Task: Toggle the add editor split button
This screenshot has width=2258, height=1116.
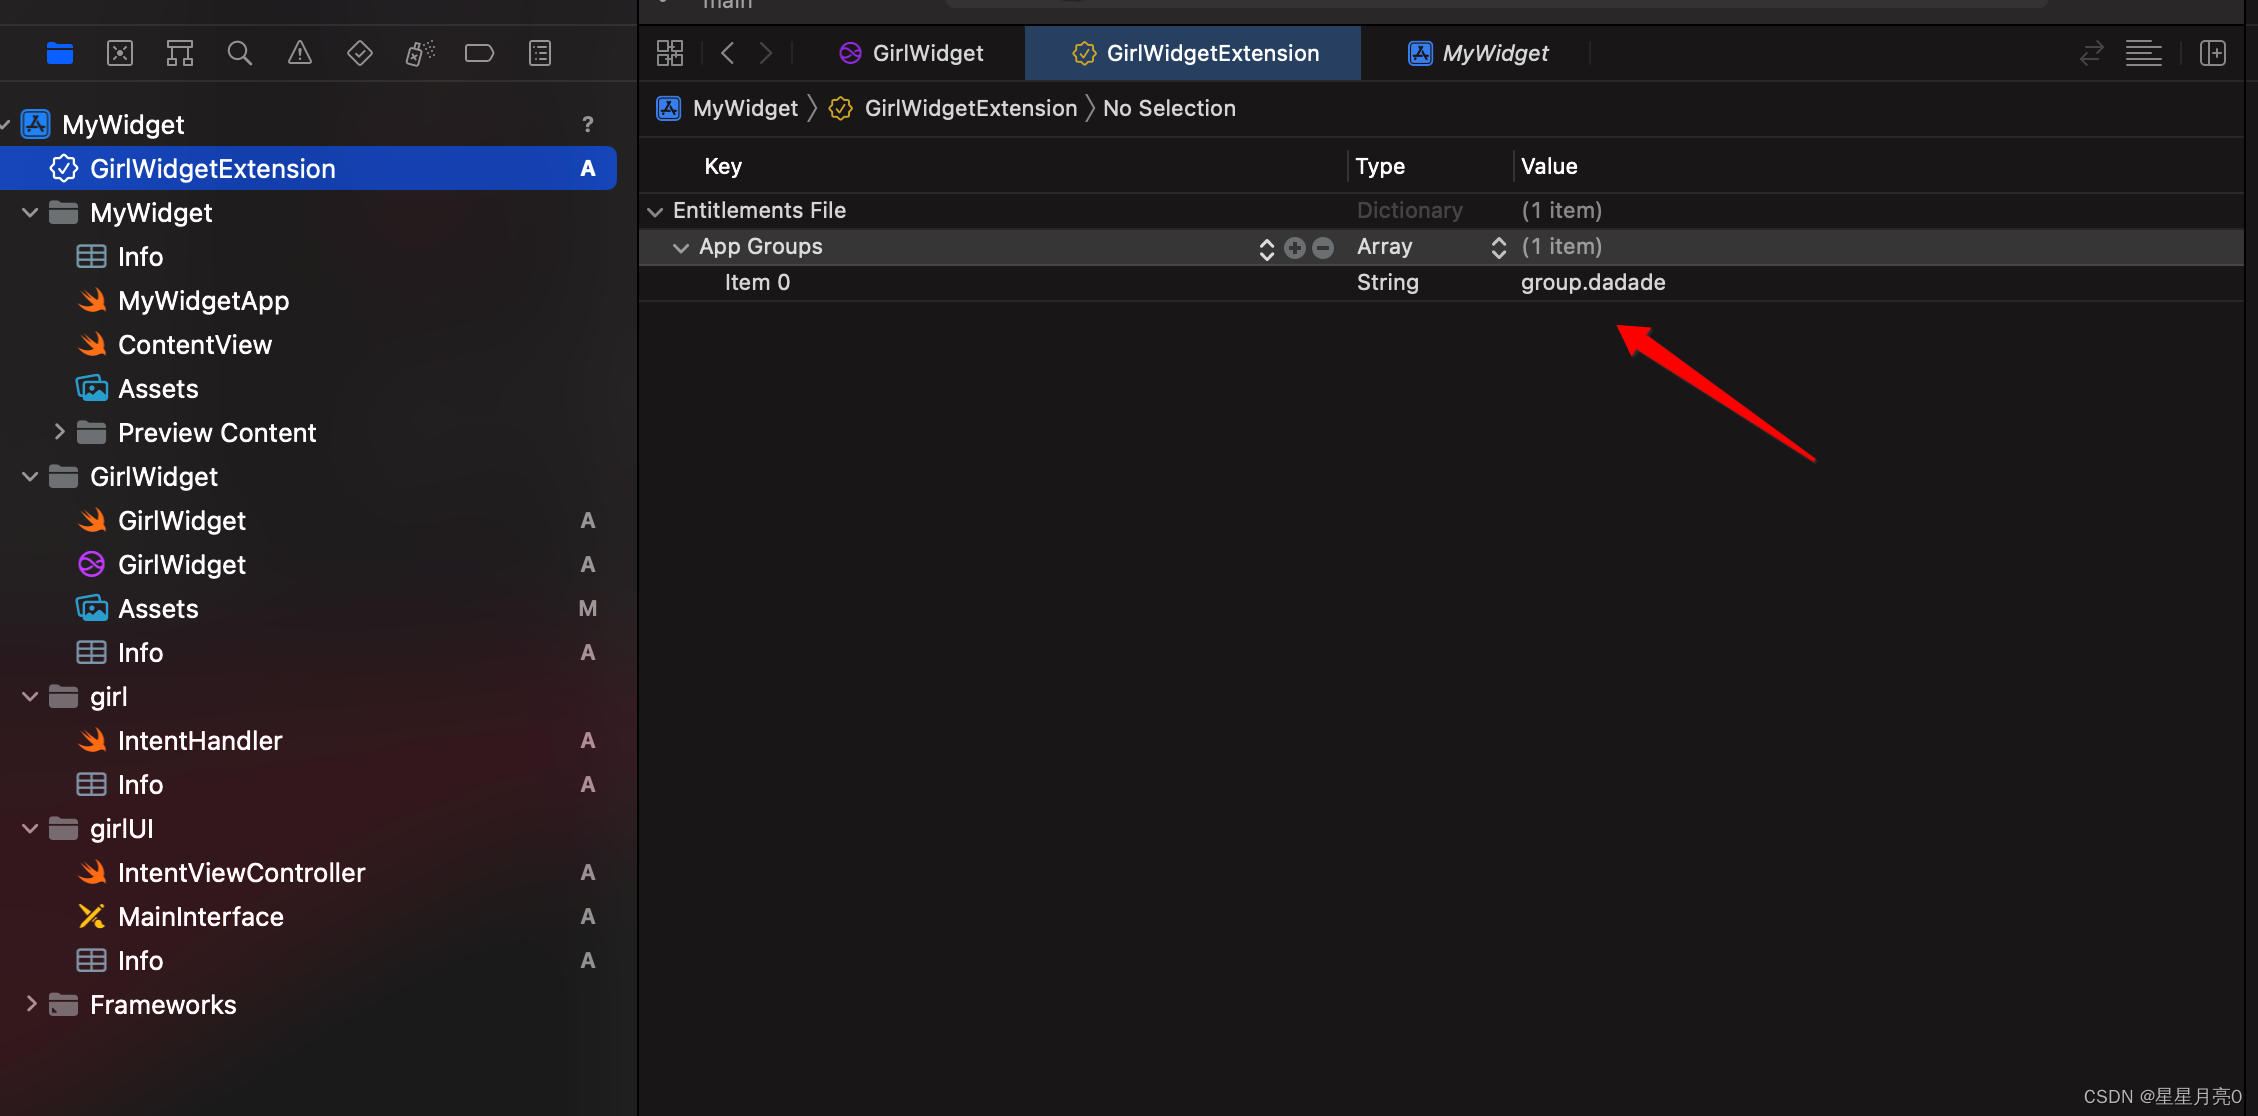Action: (2213, 53)
